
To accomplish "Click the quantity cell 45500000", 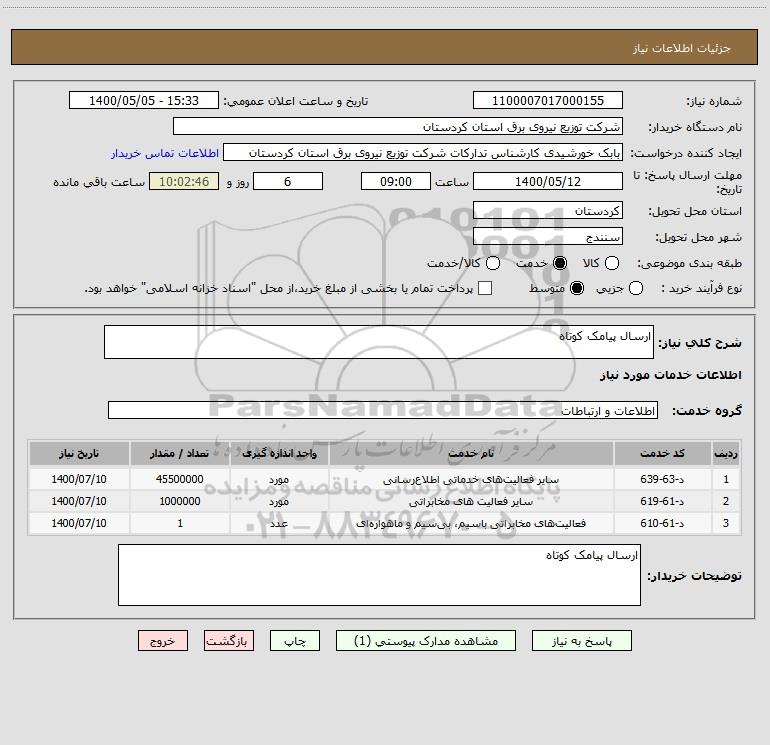I will tap(179, 479).
